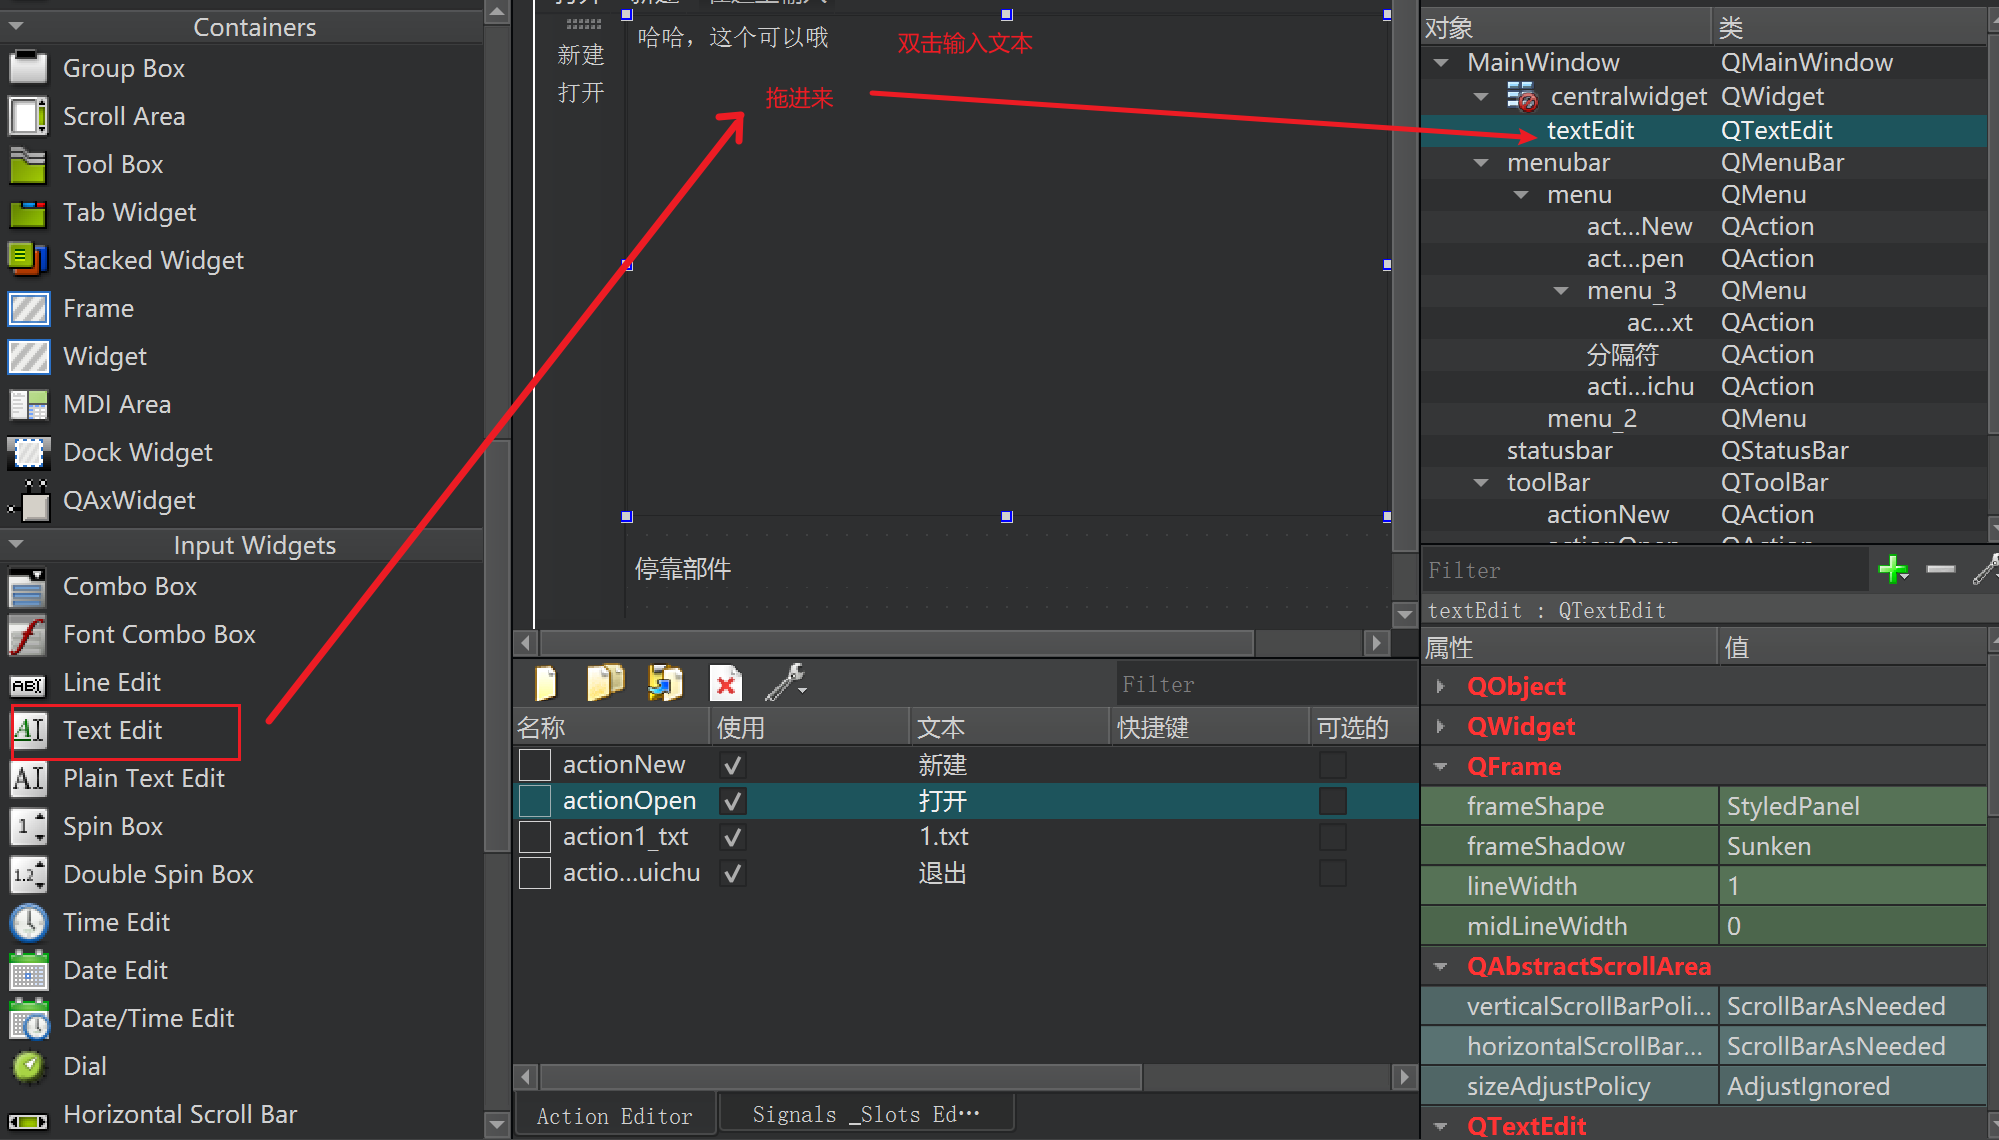Viewport: 1999px width, 1140px height.
Task: Select the Combo Box widget icon
Action: coord(28,587)
